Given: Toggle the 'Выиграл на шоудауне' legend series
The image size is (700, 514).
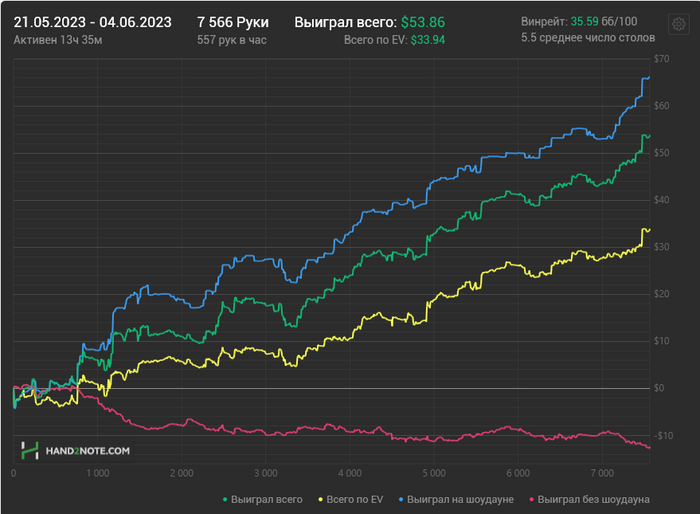Looking at the screenshot, I should [456, 499].
